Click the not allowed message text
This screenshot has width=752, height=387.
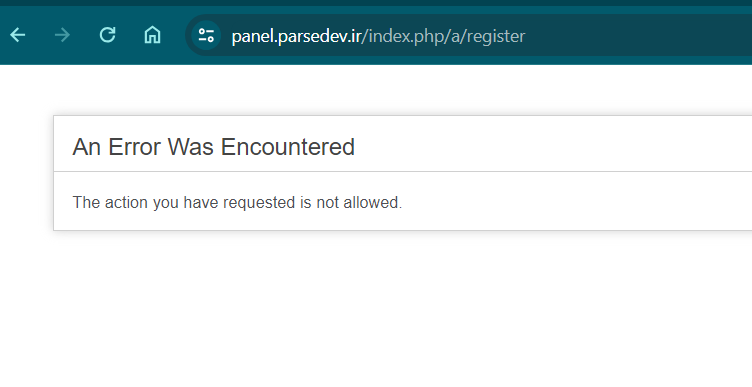(x=237, y=202)
